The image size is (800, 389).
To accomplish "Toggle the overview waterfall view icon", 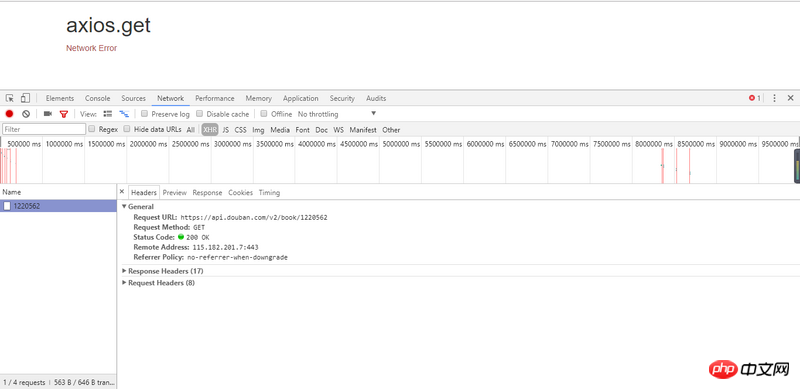I will click(124, 114).
